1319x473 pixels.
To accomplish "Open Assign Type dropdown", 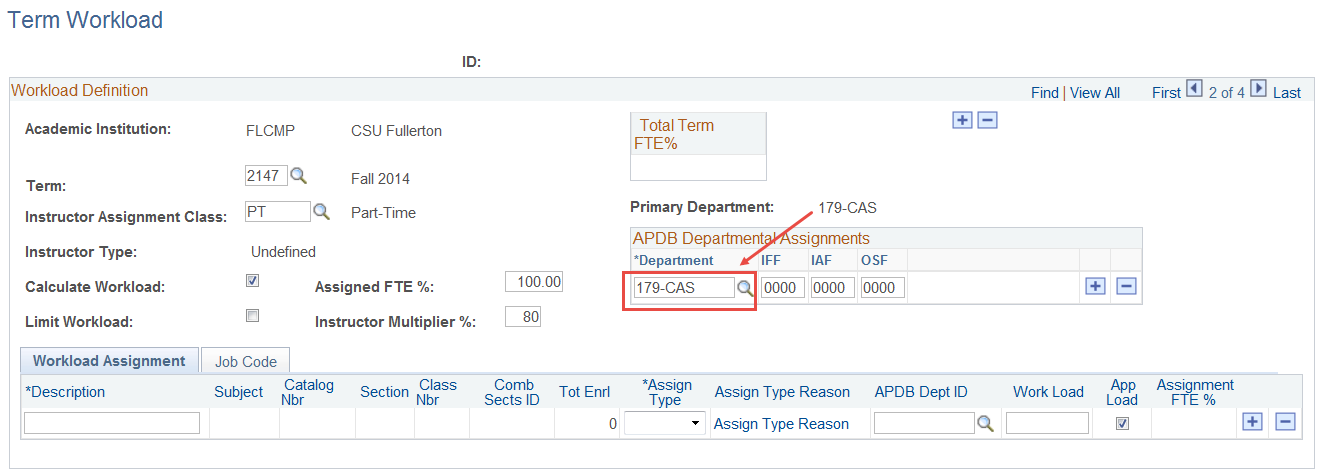I will [664, 424].
